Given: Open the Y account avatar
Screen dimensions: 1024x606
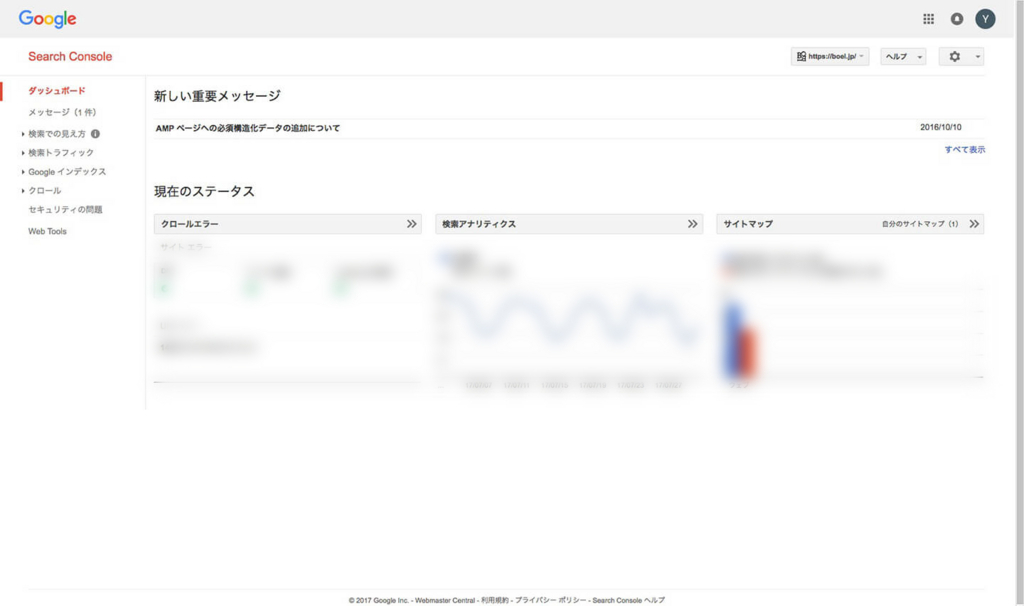Looking at the screenshot, I should coord(985,19).
